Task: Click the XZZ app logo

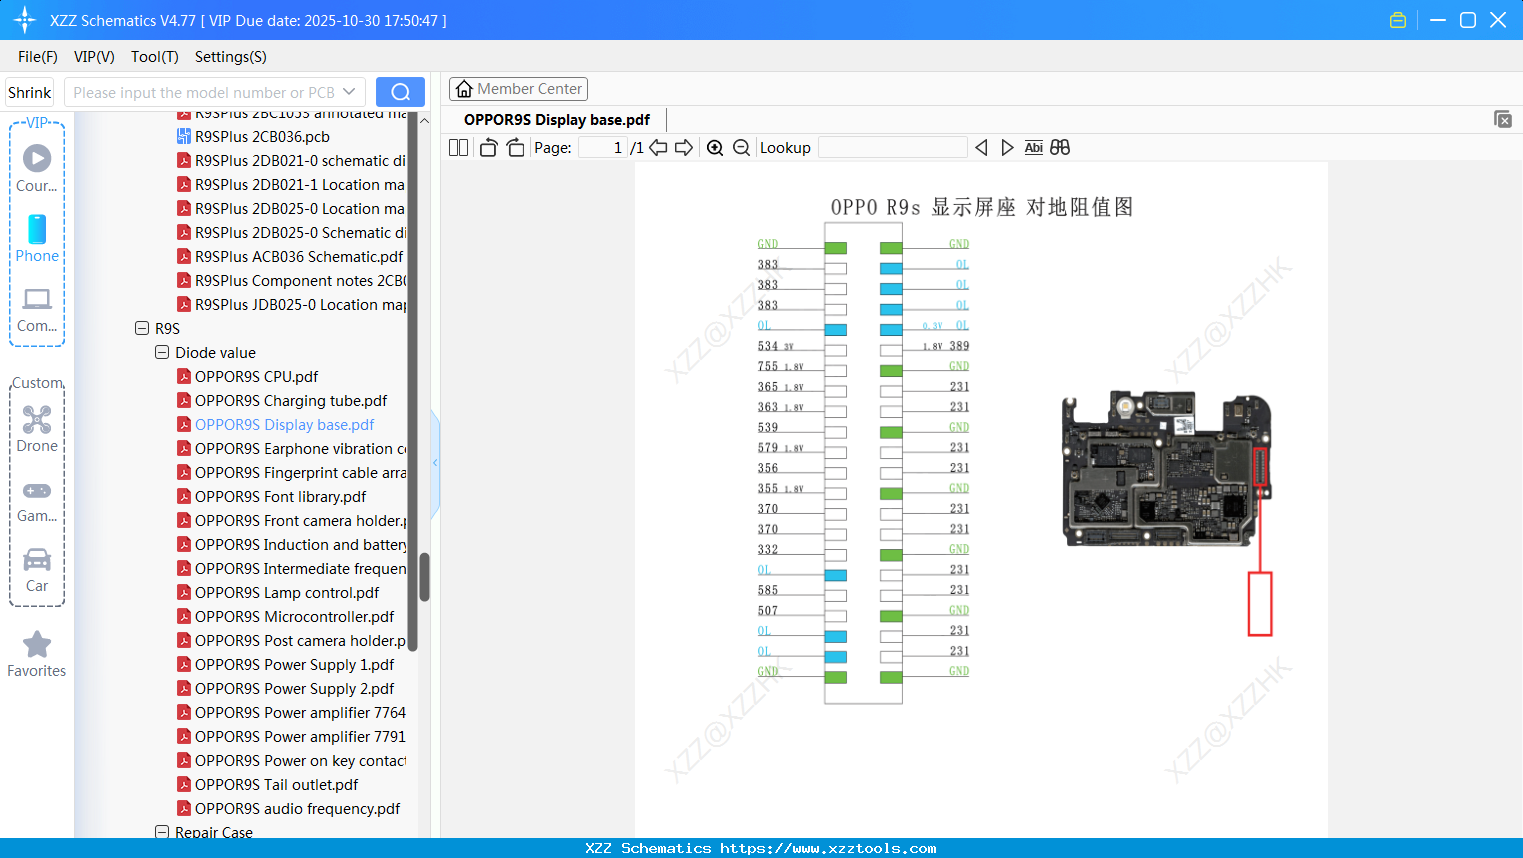Action: tap(25, 20)
